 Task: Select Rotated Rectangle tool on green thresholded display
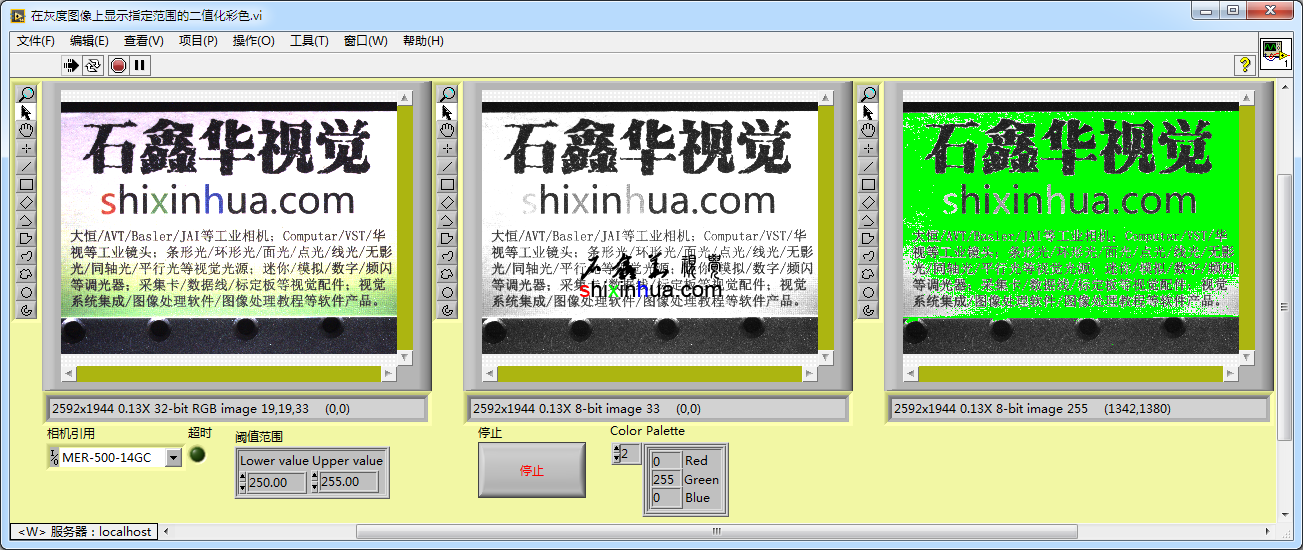click(869, 202)
